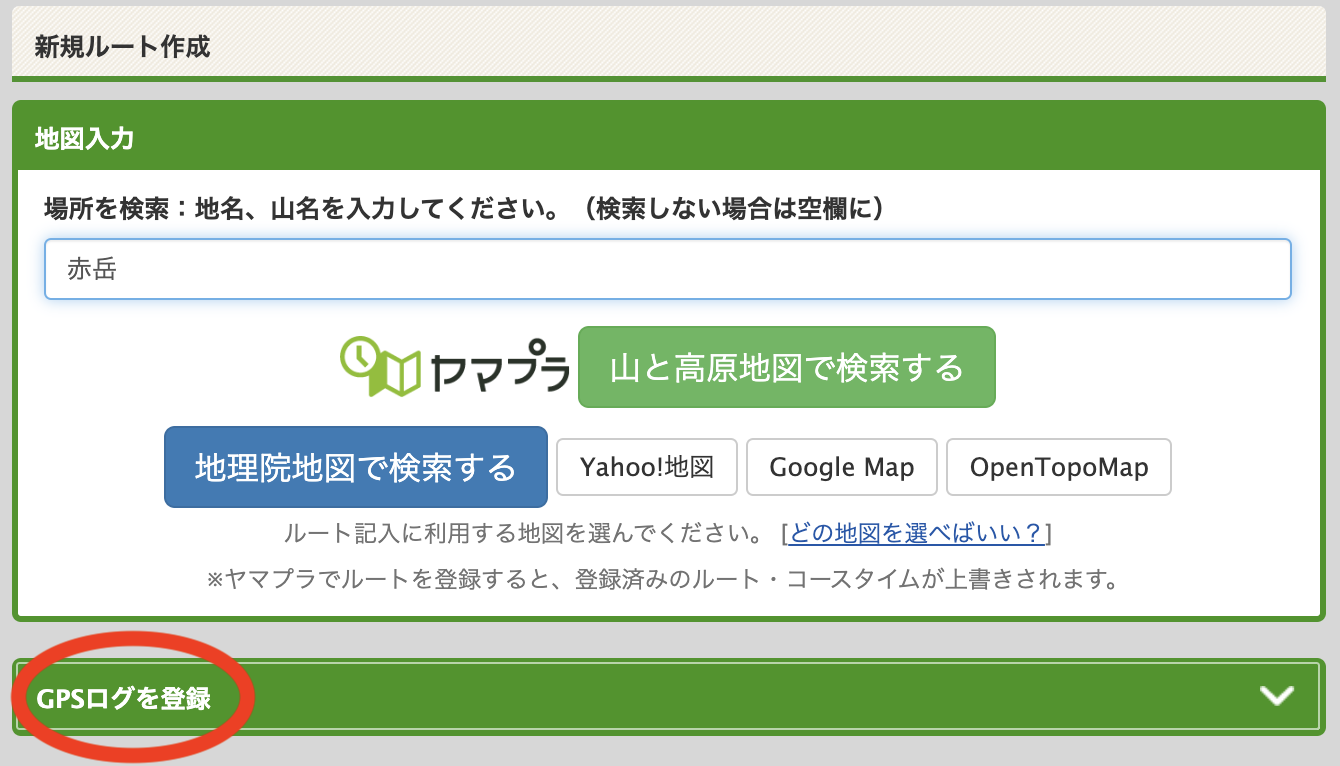Image resolution: width=1340 pixels, height=766 pixels.
Task: Expand the GPSログを登録 panel
Action: [669, 697]
